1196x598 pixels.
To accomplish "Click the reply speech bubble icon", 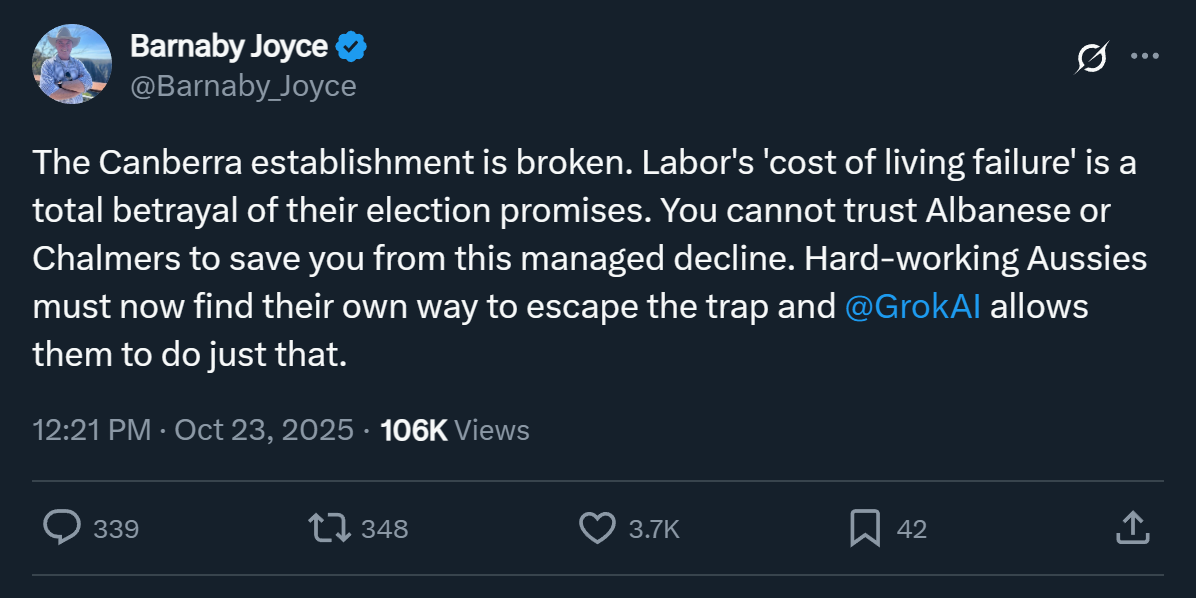I will pos(62,528).
